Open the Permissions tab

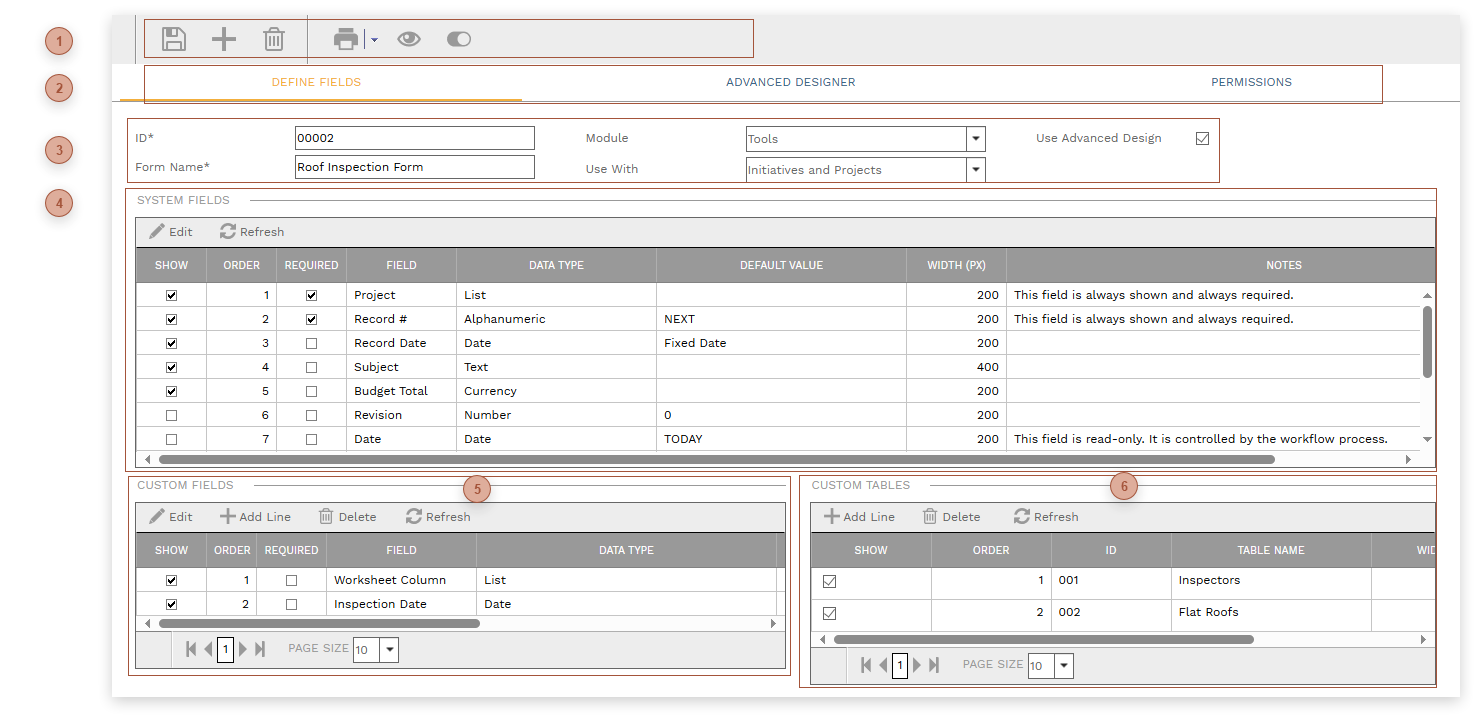click(x=1250, y=82)
